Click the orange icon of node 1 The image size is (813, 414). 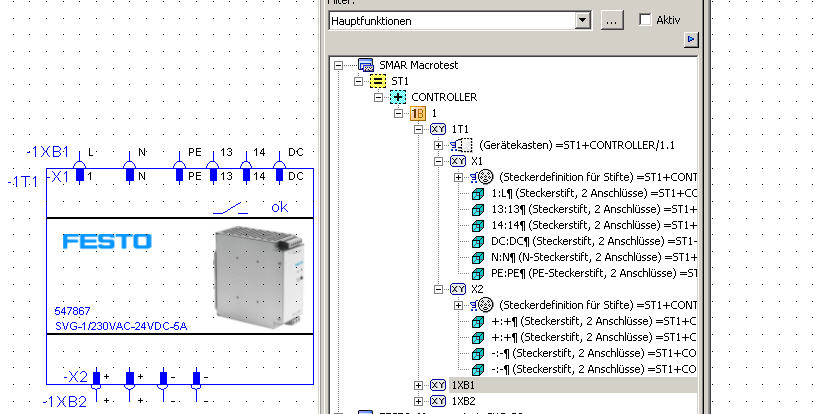[x=418, y=113]
